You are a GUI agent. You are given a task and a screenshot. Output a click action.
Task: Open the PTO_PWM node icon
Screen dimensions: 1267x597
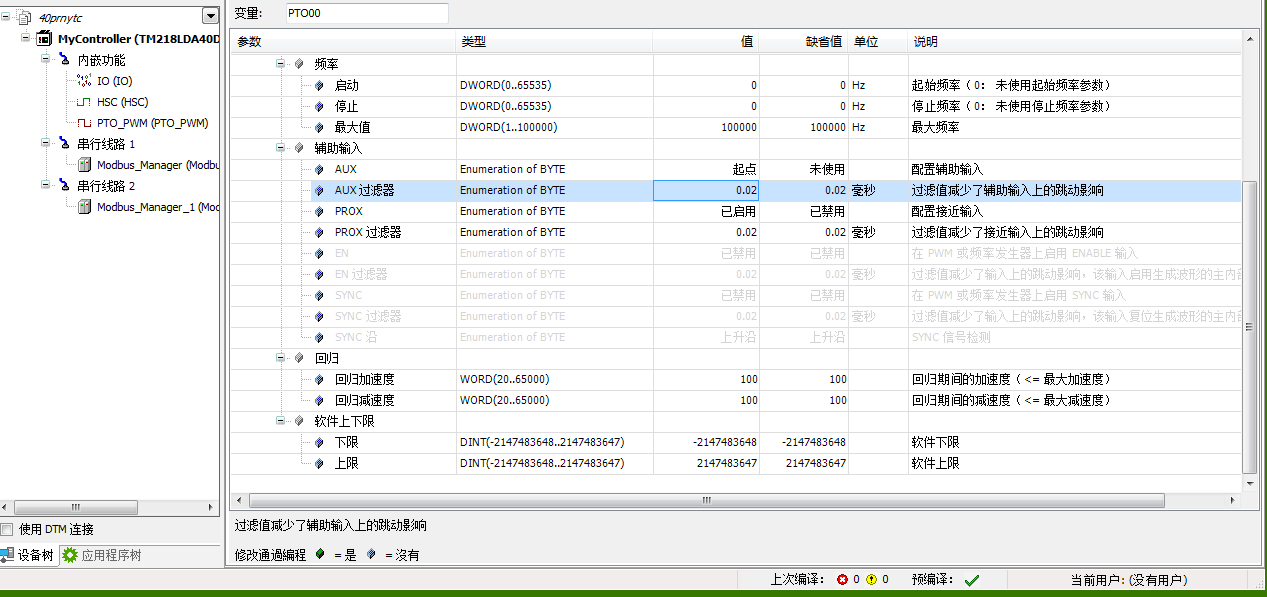point(84,123)
